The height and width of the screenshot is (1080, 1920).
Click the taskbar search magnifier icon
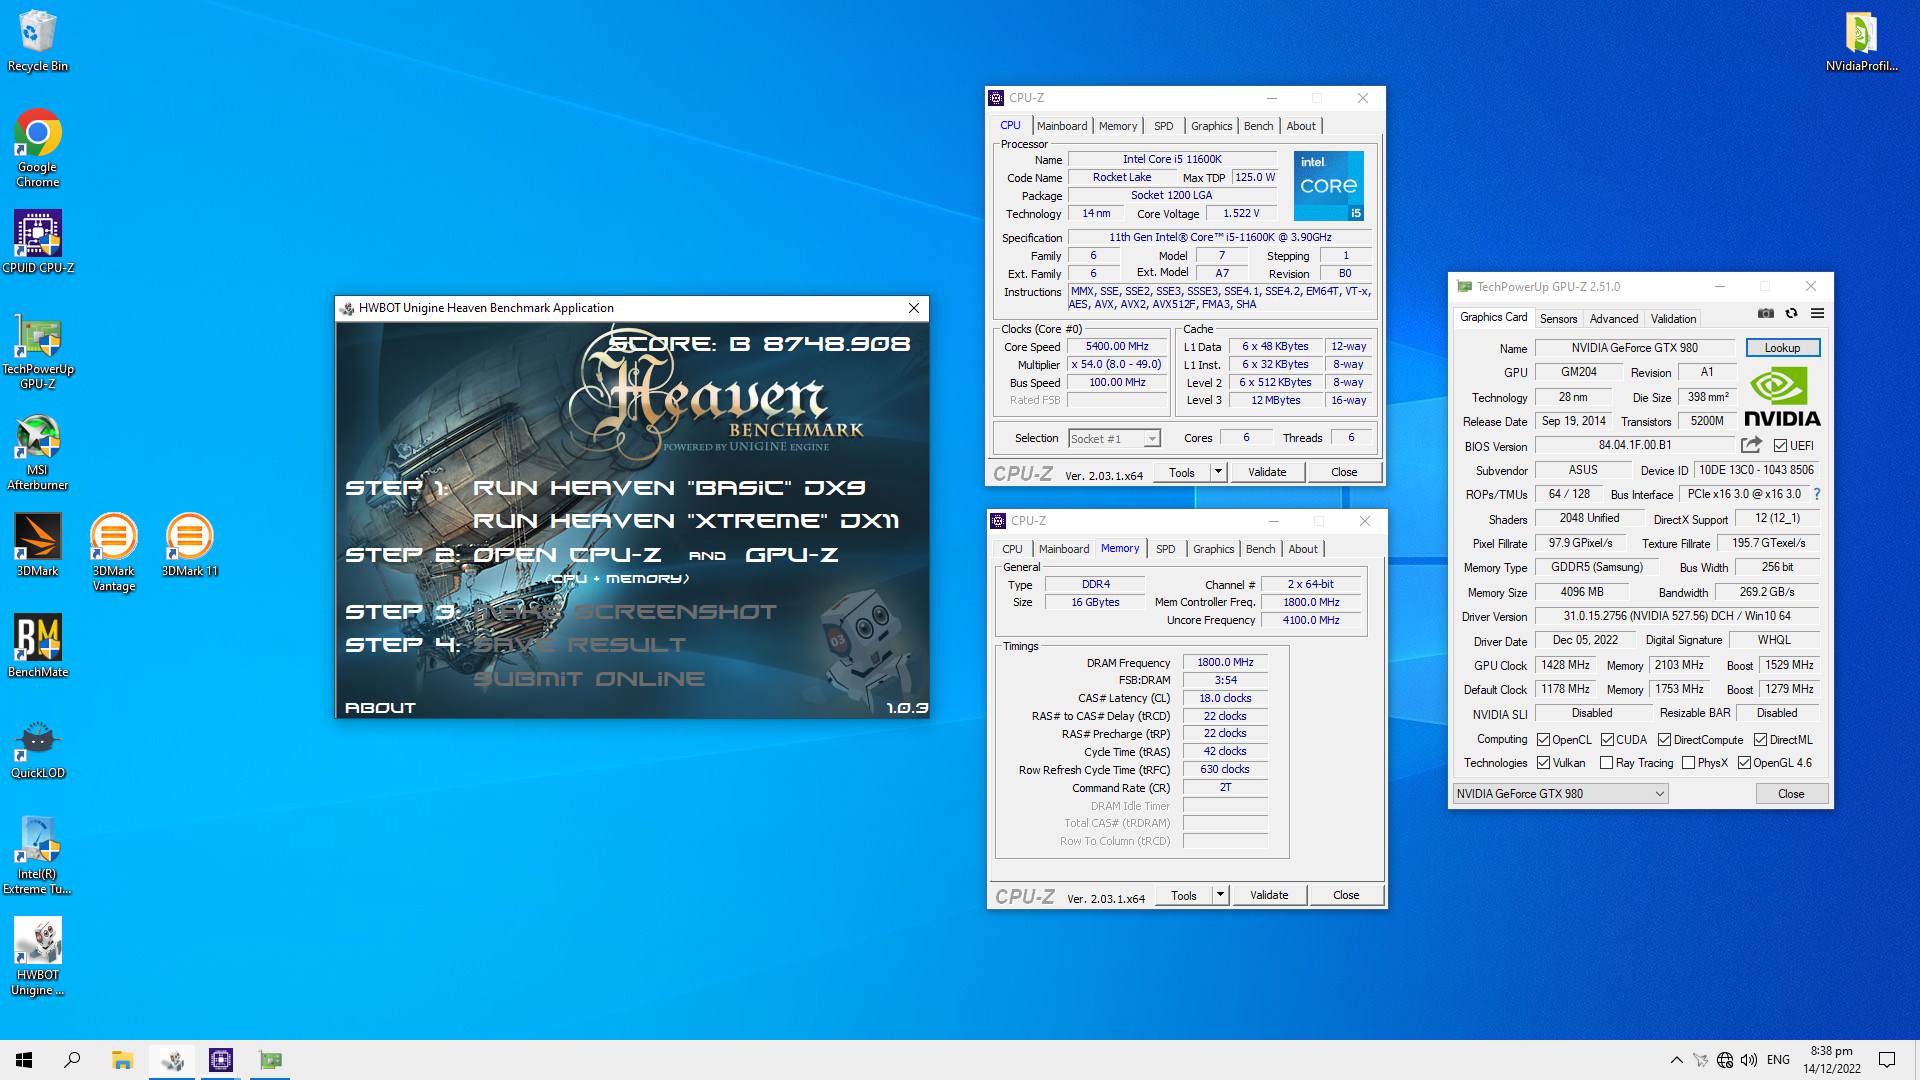pos(72,1060)
